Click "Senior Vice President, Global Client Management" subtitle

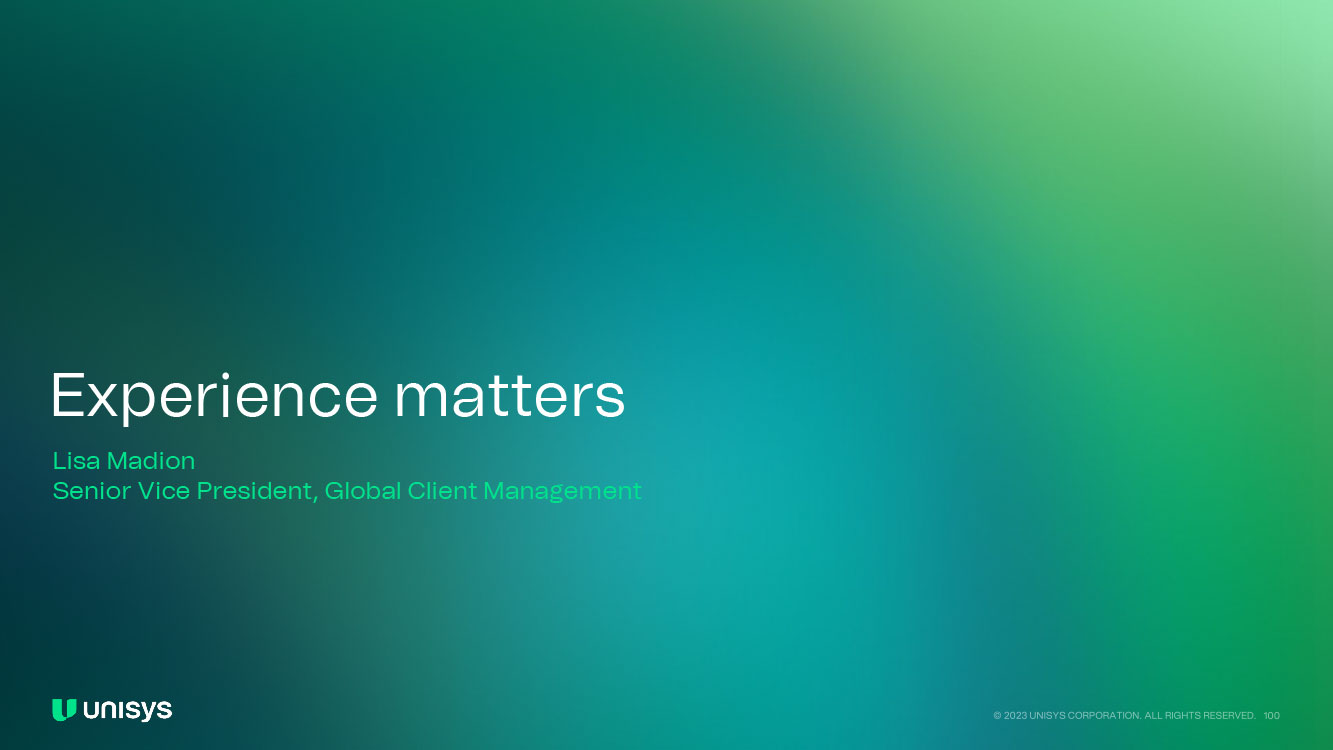pyautogui.click(x=347, y=491)
